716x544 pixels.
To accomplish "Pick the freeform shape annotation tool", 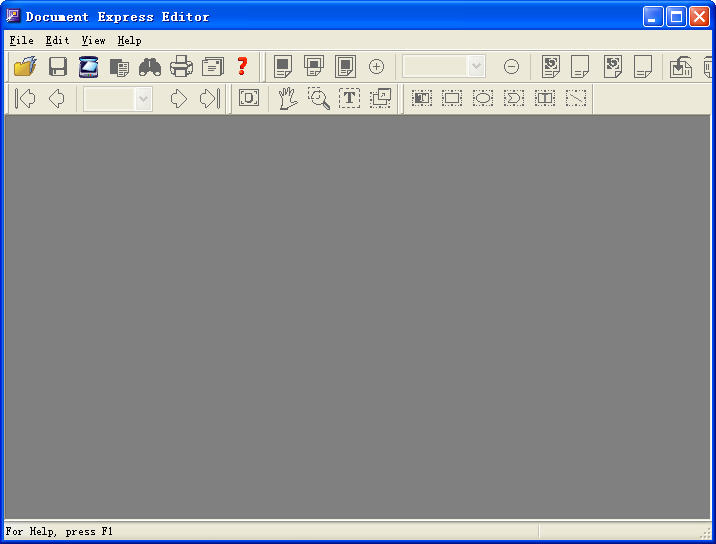I will click(x=514, y=98).
